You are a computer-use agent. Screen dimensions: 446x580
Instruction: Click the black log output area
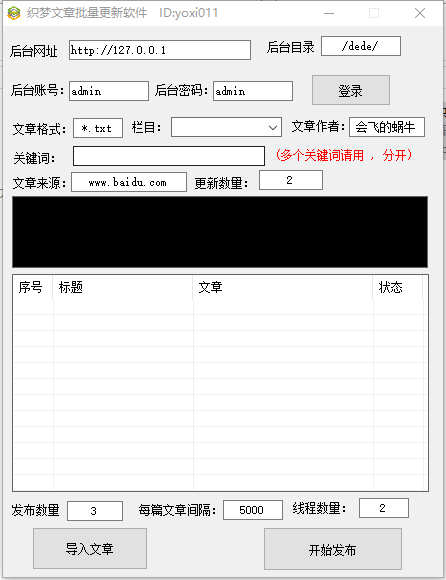pos(220,232)
